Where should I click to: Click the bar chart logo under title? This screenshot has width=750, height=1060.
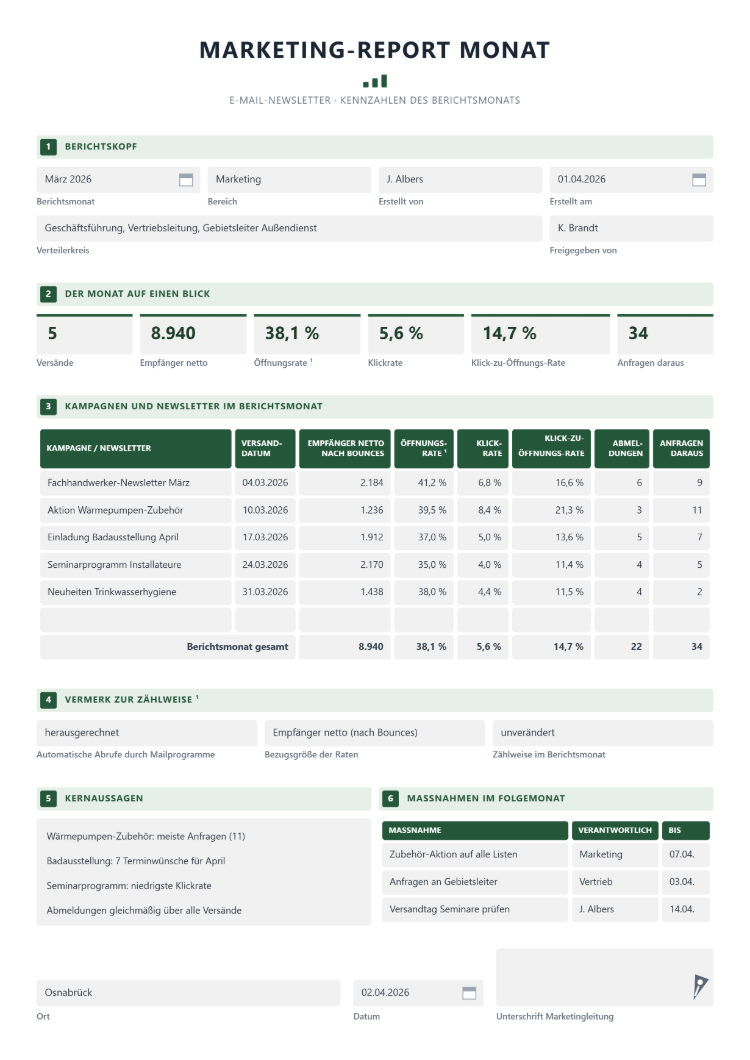(375, 81)
